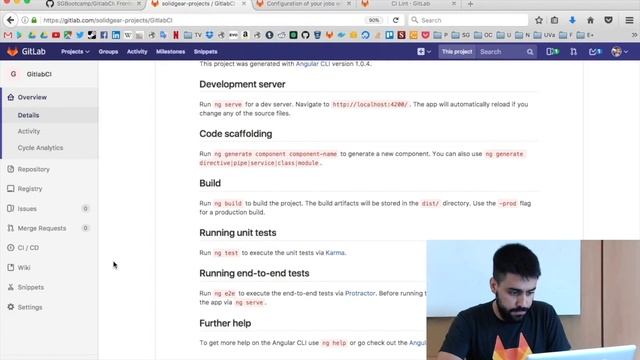Click the Issues sidebar icon
The image size is (640, 360).
pyautogui.click(x=11, y=209)
